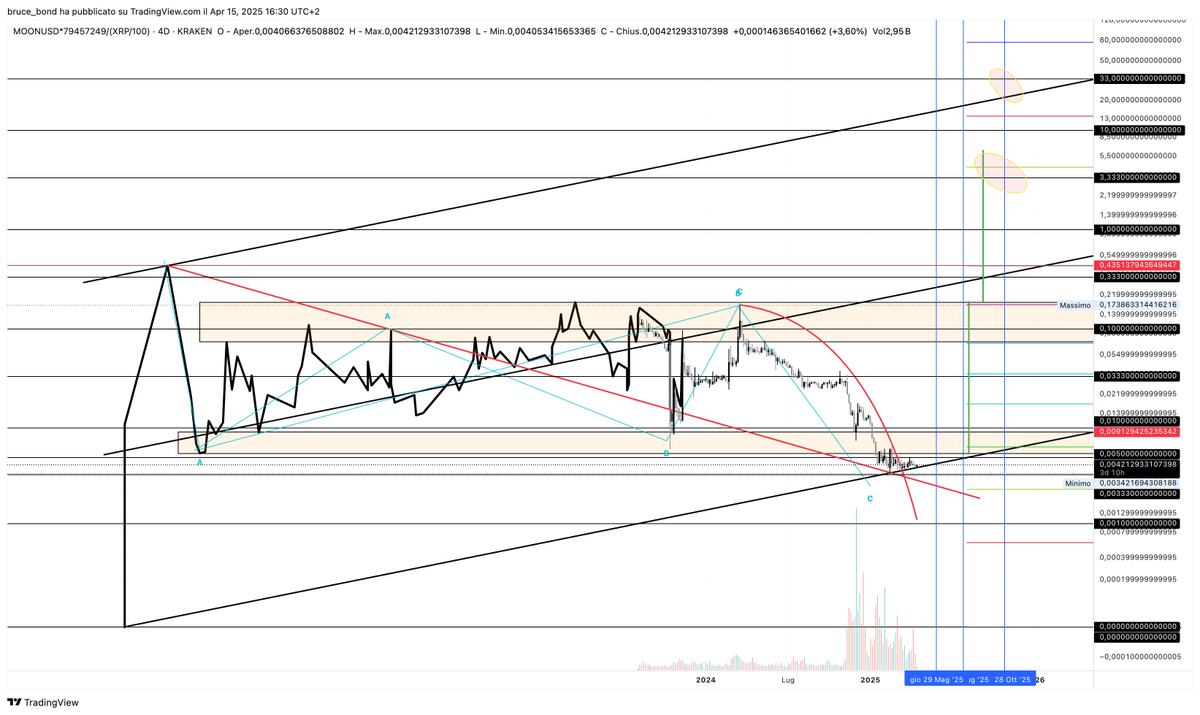1200x715 pixels.
Task: Click the −0,000100000000005 axis tick
Action: pos(1139,656)
